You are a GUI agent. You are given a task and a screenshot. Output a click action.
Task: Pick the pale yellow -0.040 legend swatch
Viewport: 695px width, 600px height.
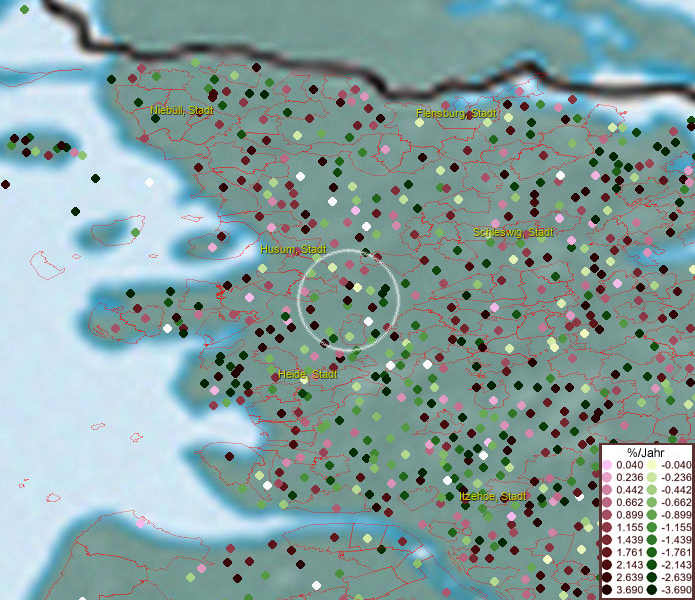(652, 465)
